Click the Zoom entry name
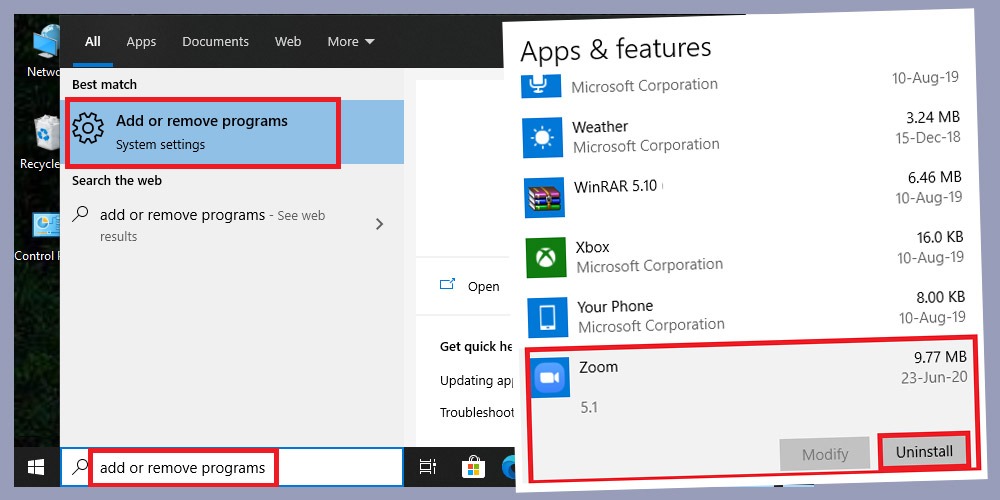 tap(598, 367)
